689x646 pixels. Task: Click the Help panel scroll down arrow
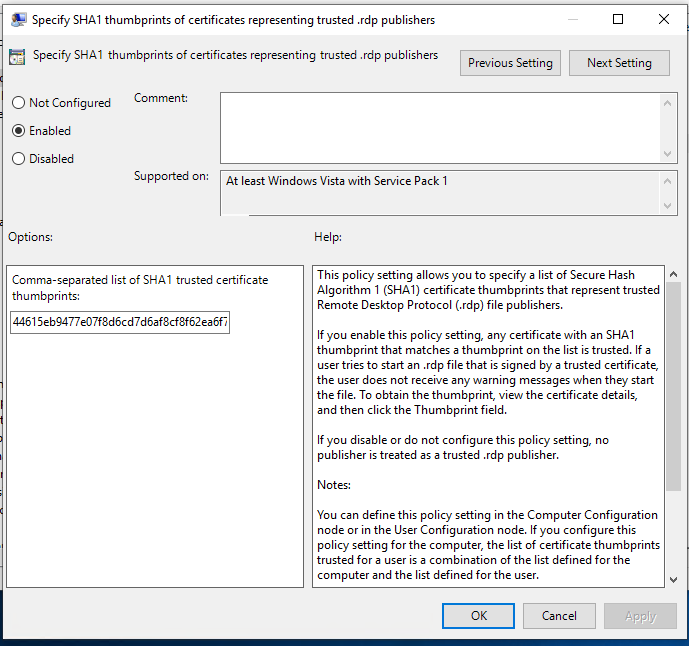[x=672, y=578]
